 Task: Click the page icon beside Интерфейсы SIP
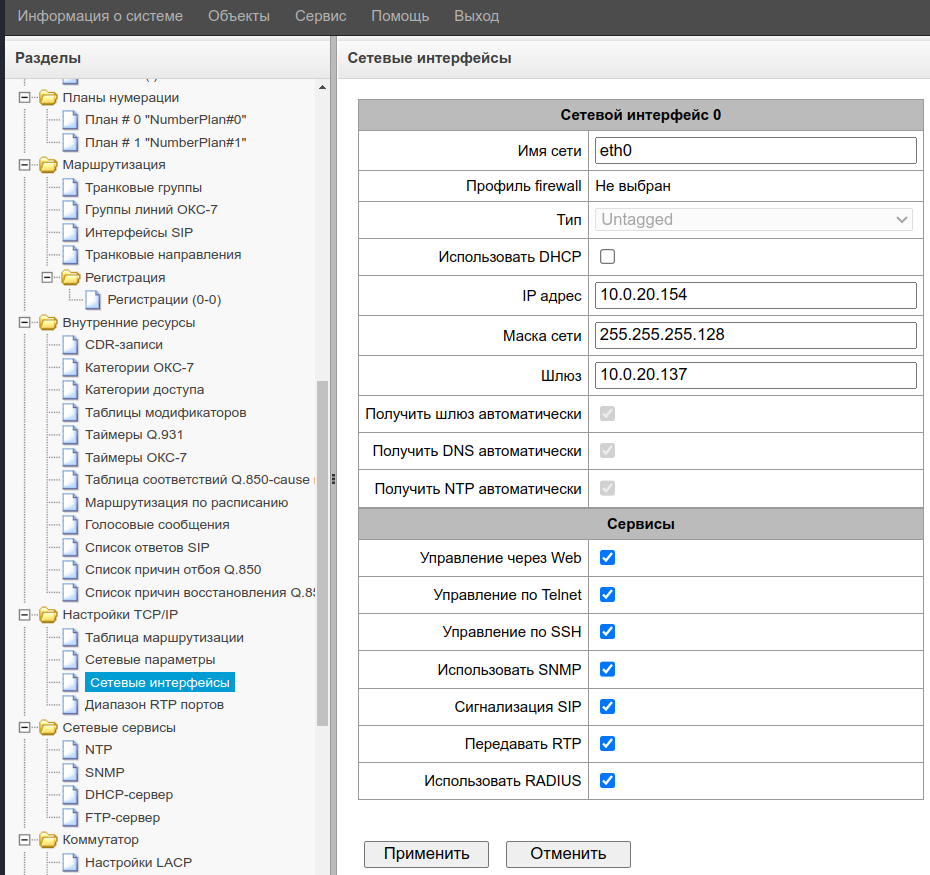click(x=69, y=232)
